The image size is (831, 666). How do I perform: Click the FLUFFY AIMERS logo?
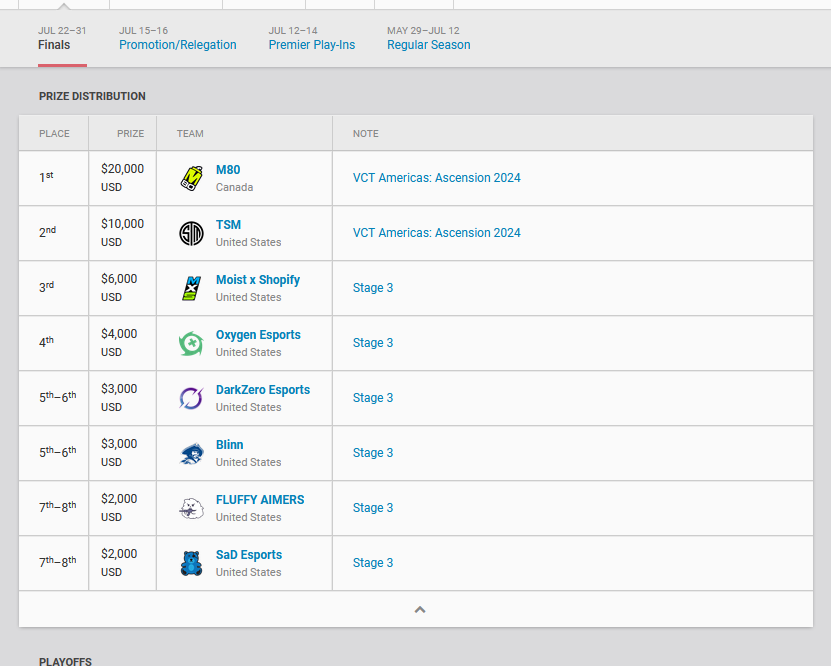[191, 509]
